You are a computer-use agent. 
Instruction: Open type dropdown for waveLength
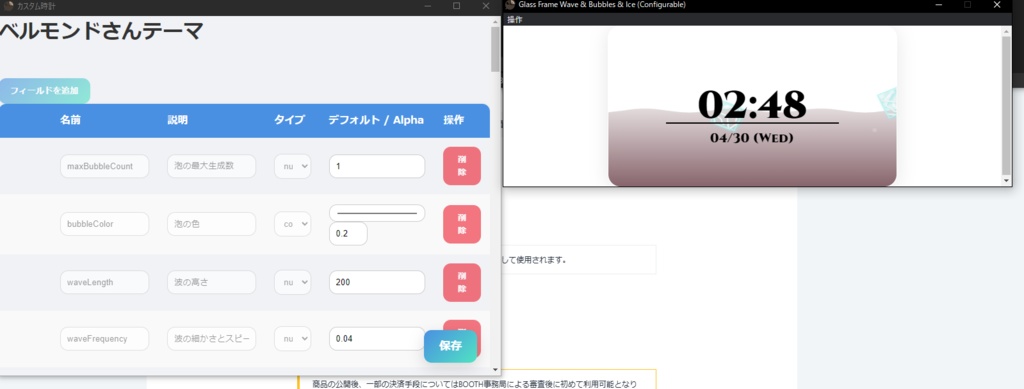[x=293, y=282]
